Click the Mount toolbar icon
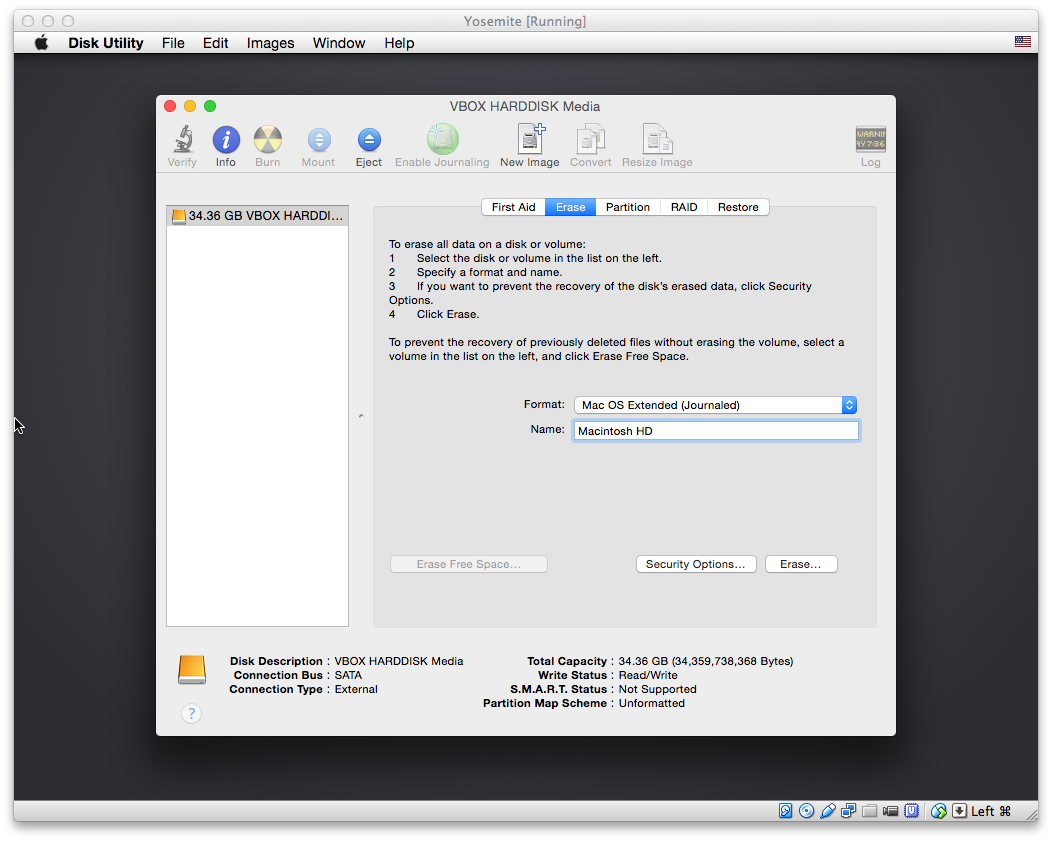The width and height of the screenshot is (1052, 841). 318,140
